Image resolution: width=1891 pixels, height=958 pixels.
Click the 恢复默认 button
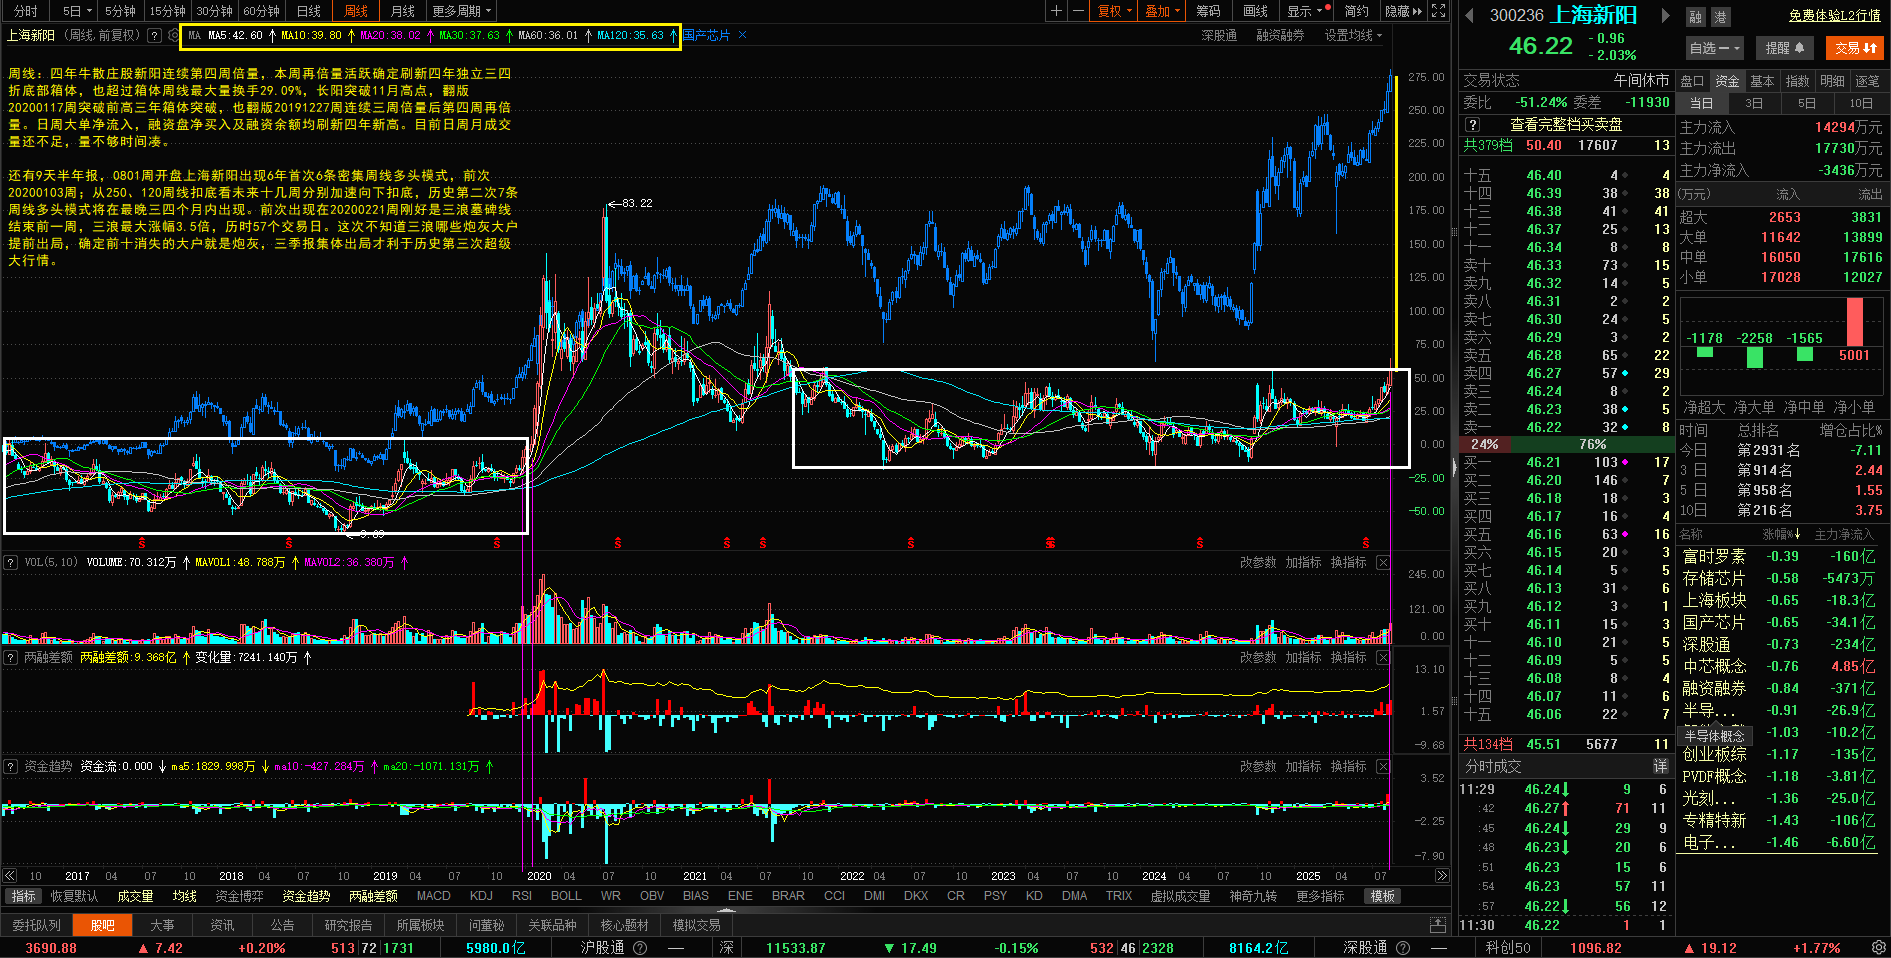tap(75, 896)
